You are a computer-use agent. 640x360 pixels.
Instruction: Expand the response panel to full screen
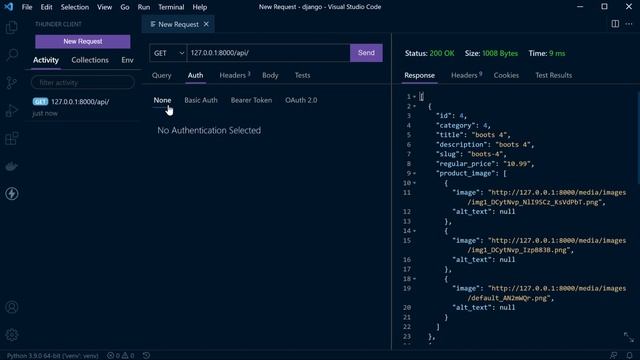click(629, 337)
